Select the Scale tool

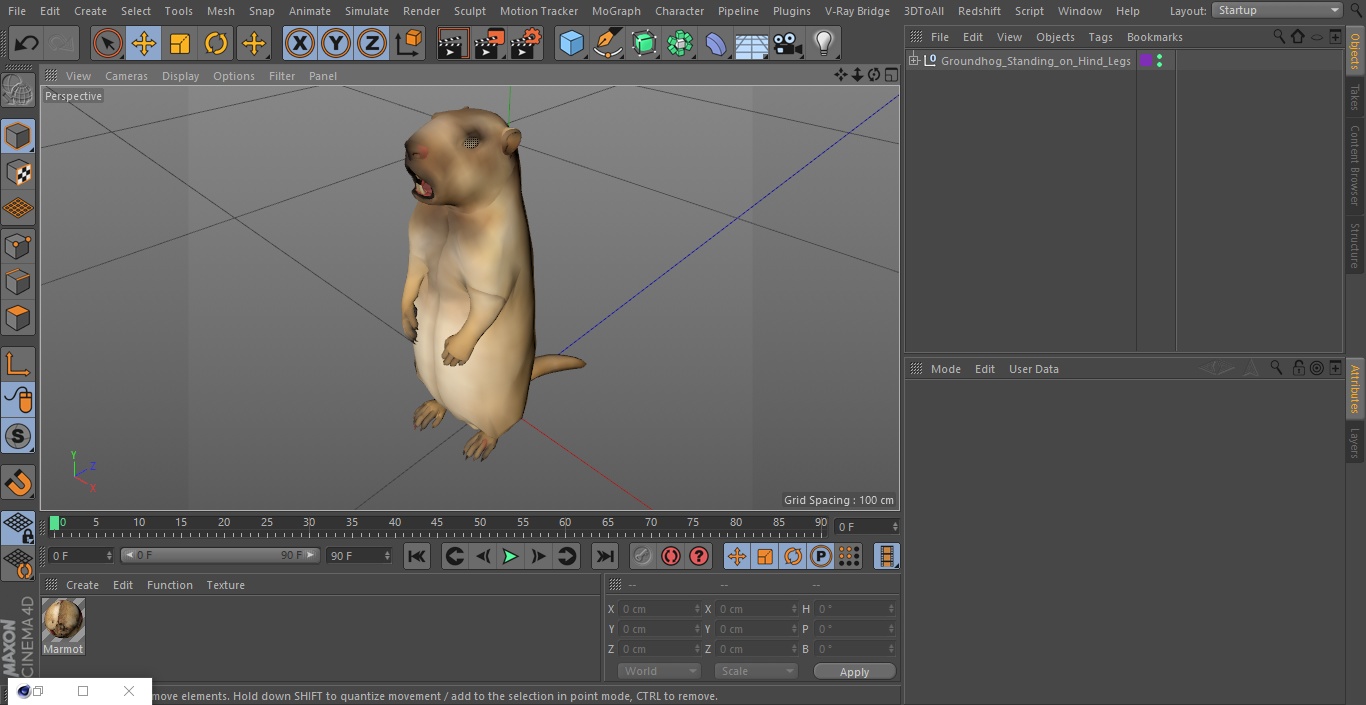[x=180, y=43]
